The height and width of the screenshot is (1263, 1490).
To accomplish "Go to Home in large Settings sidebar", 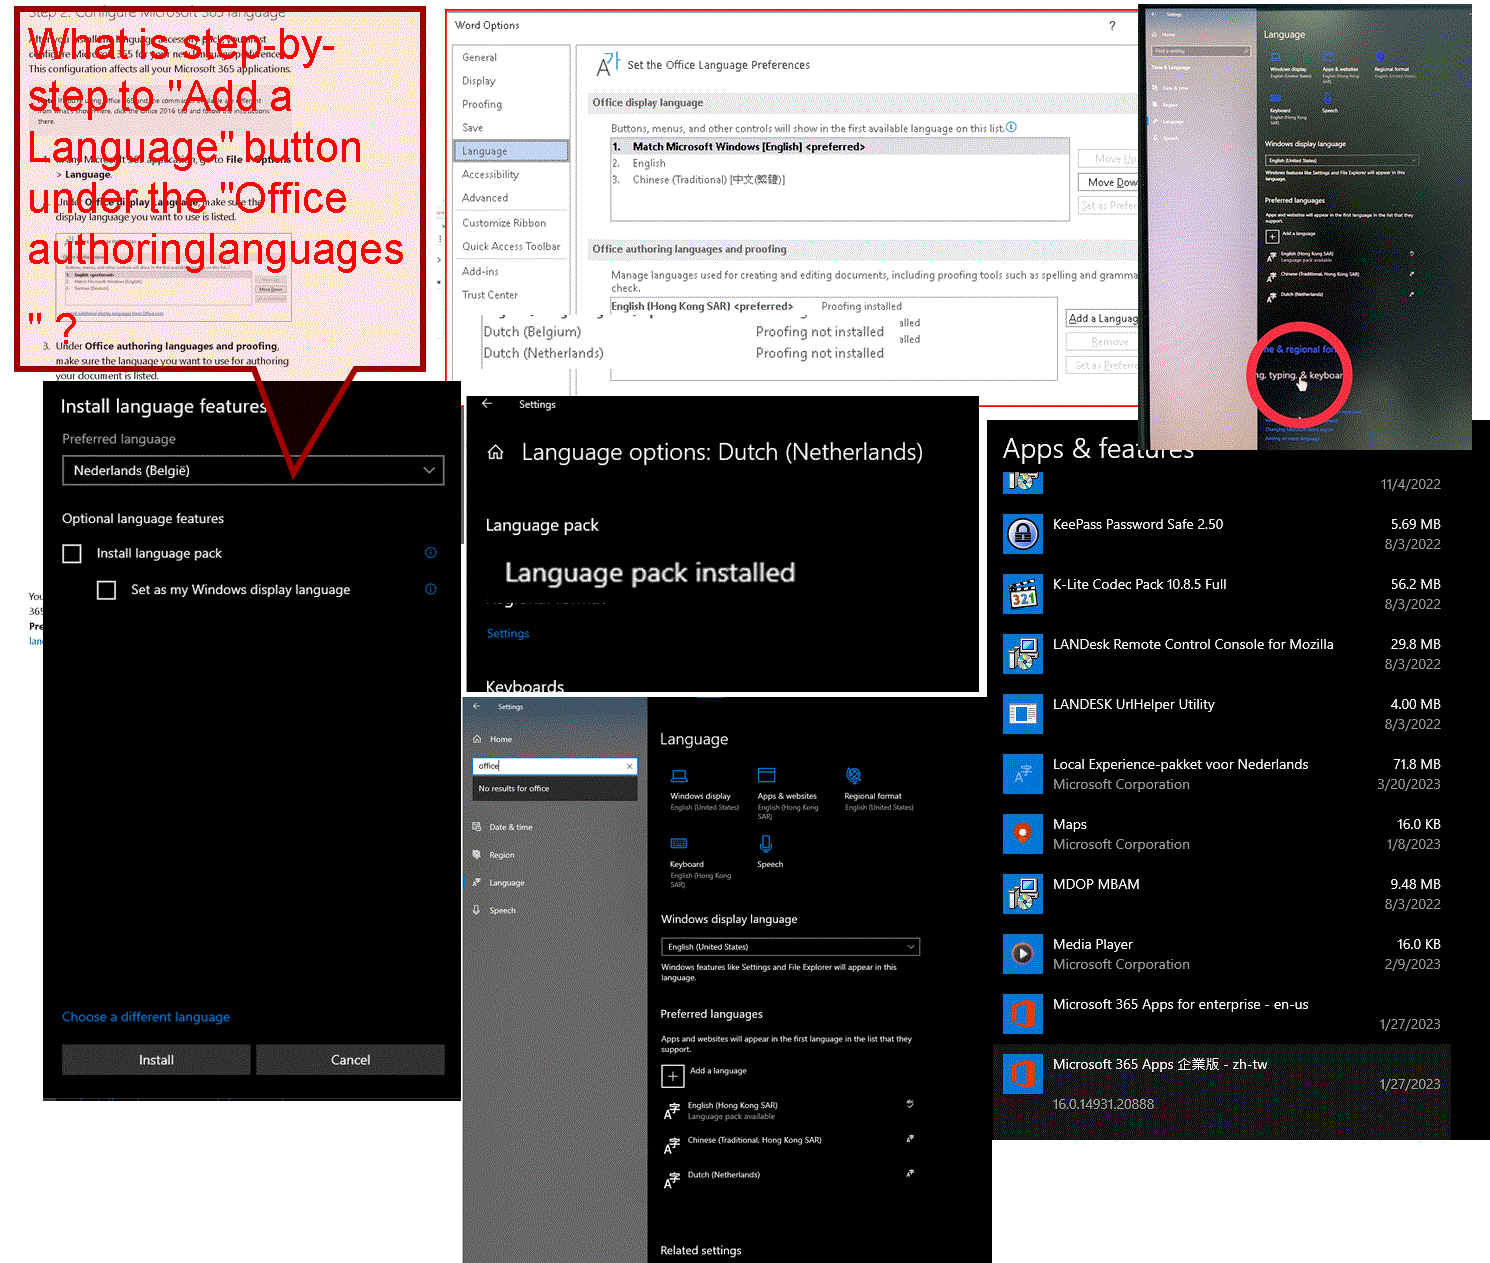I will tap(500, 739).
